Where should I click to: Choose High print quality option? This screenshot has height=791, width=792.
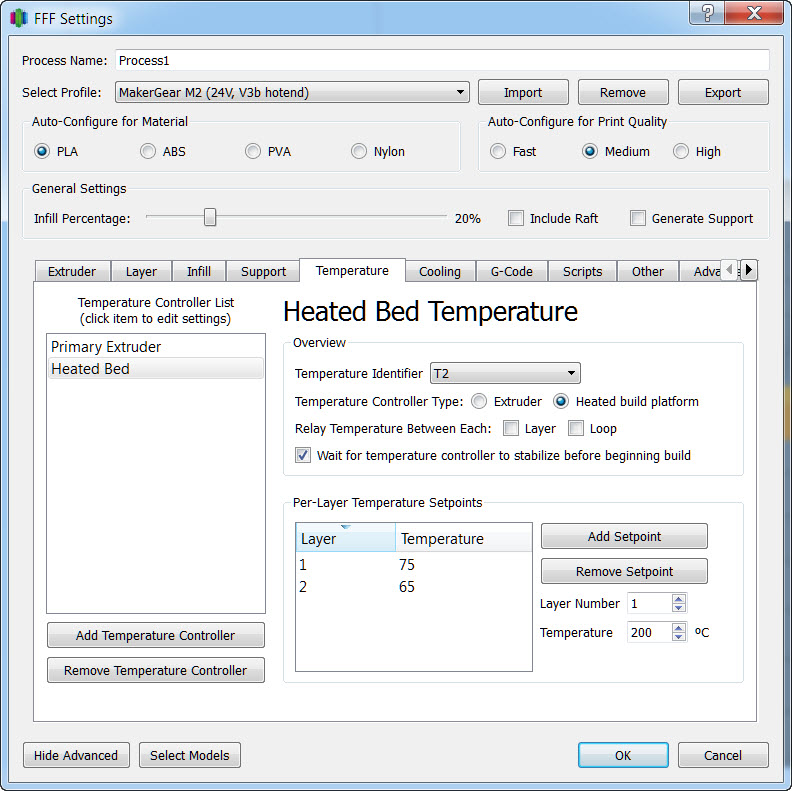coord(681,152)
